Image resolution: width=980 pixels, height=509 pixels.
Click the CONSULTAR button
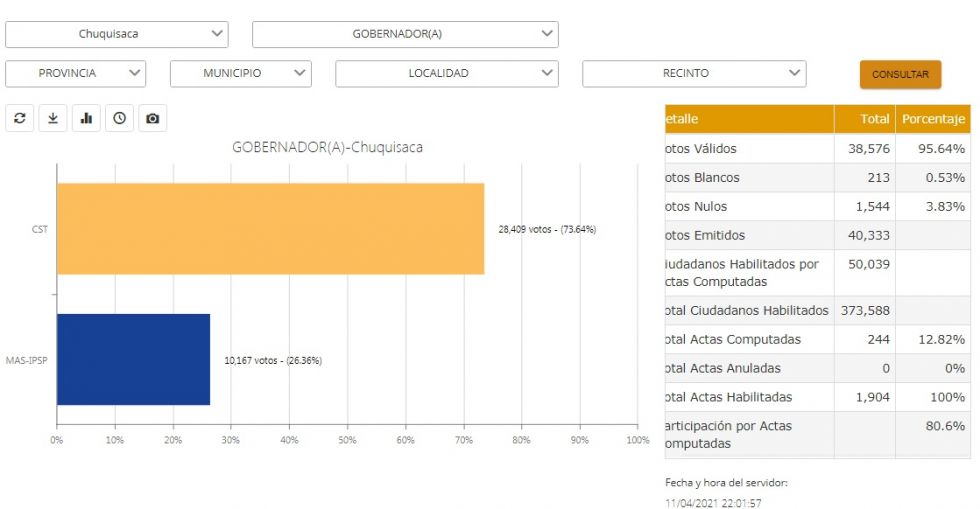pyautogui.click(x=901, y=74)
